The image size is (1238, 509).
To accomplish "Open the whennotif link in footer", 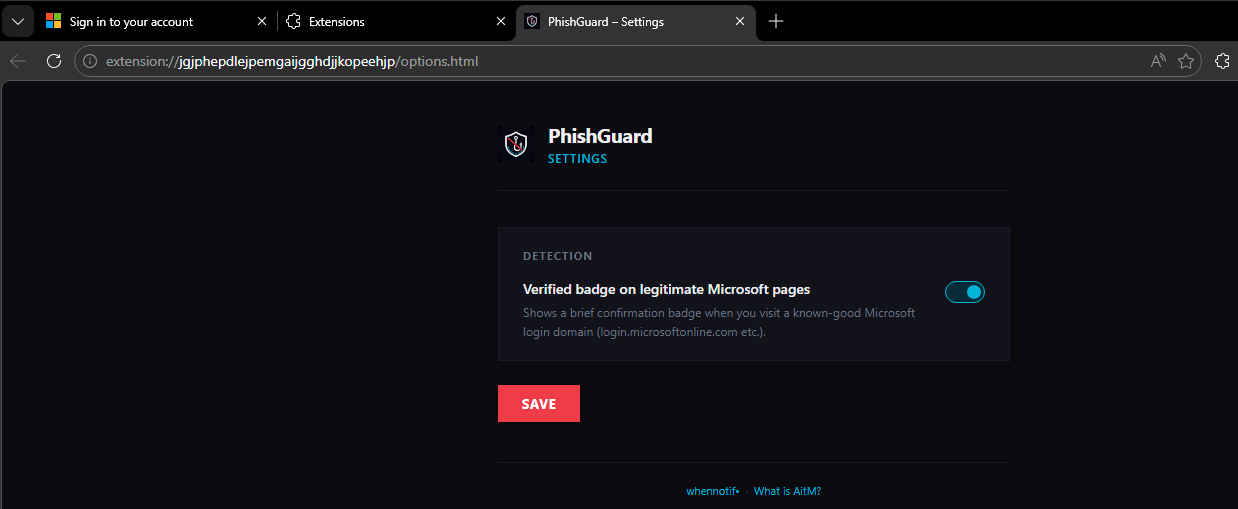I will tap(713, 491).
